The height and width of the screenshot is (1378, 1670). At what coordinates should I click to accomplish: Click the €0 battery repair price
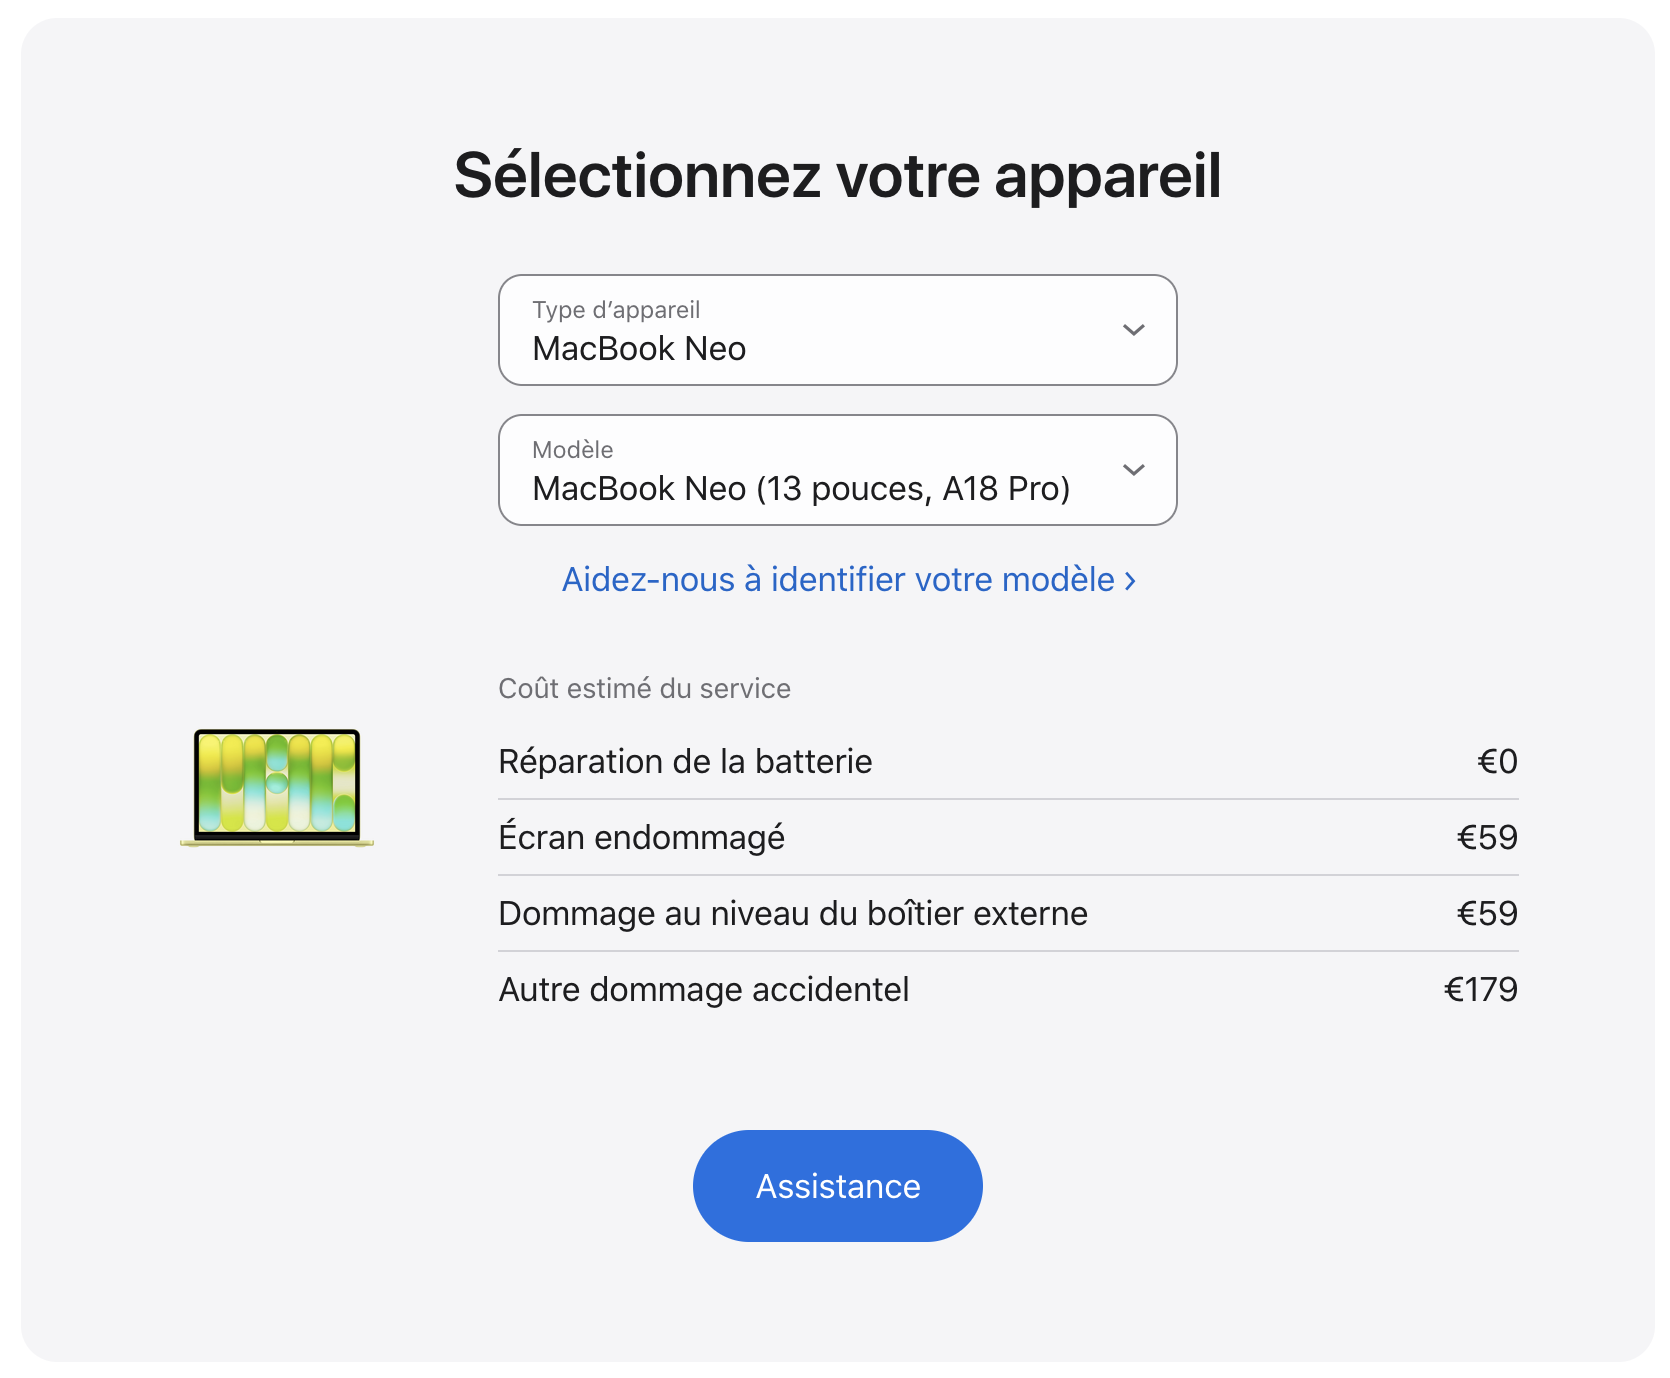point(1497,762)
